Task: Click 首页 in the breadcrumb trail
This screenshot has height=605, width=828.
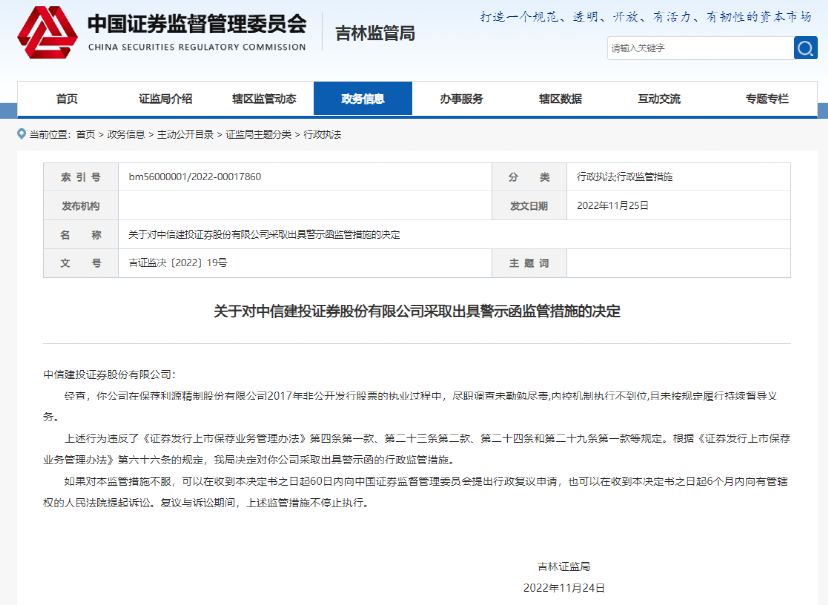Action: 85,134
